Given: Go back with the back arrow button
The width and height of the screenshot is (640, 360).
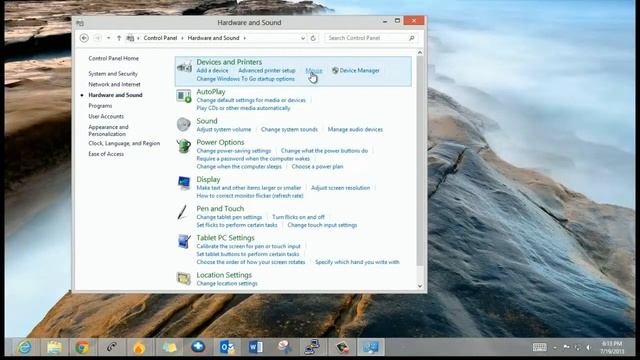Looking at the screenshot, I should pyautogui.click(x=84, y=38).
